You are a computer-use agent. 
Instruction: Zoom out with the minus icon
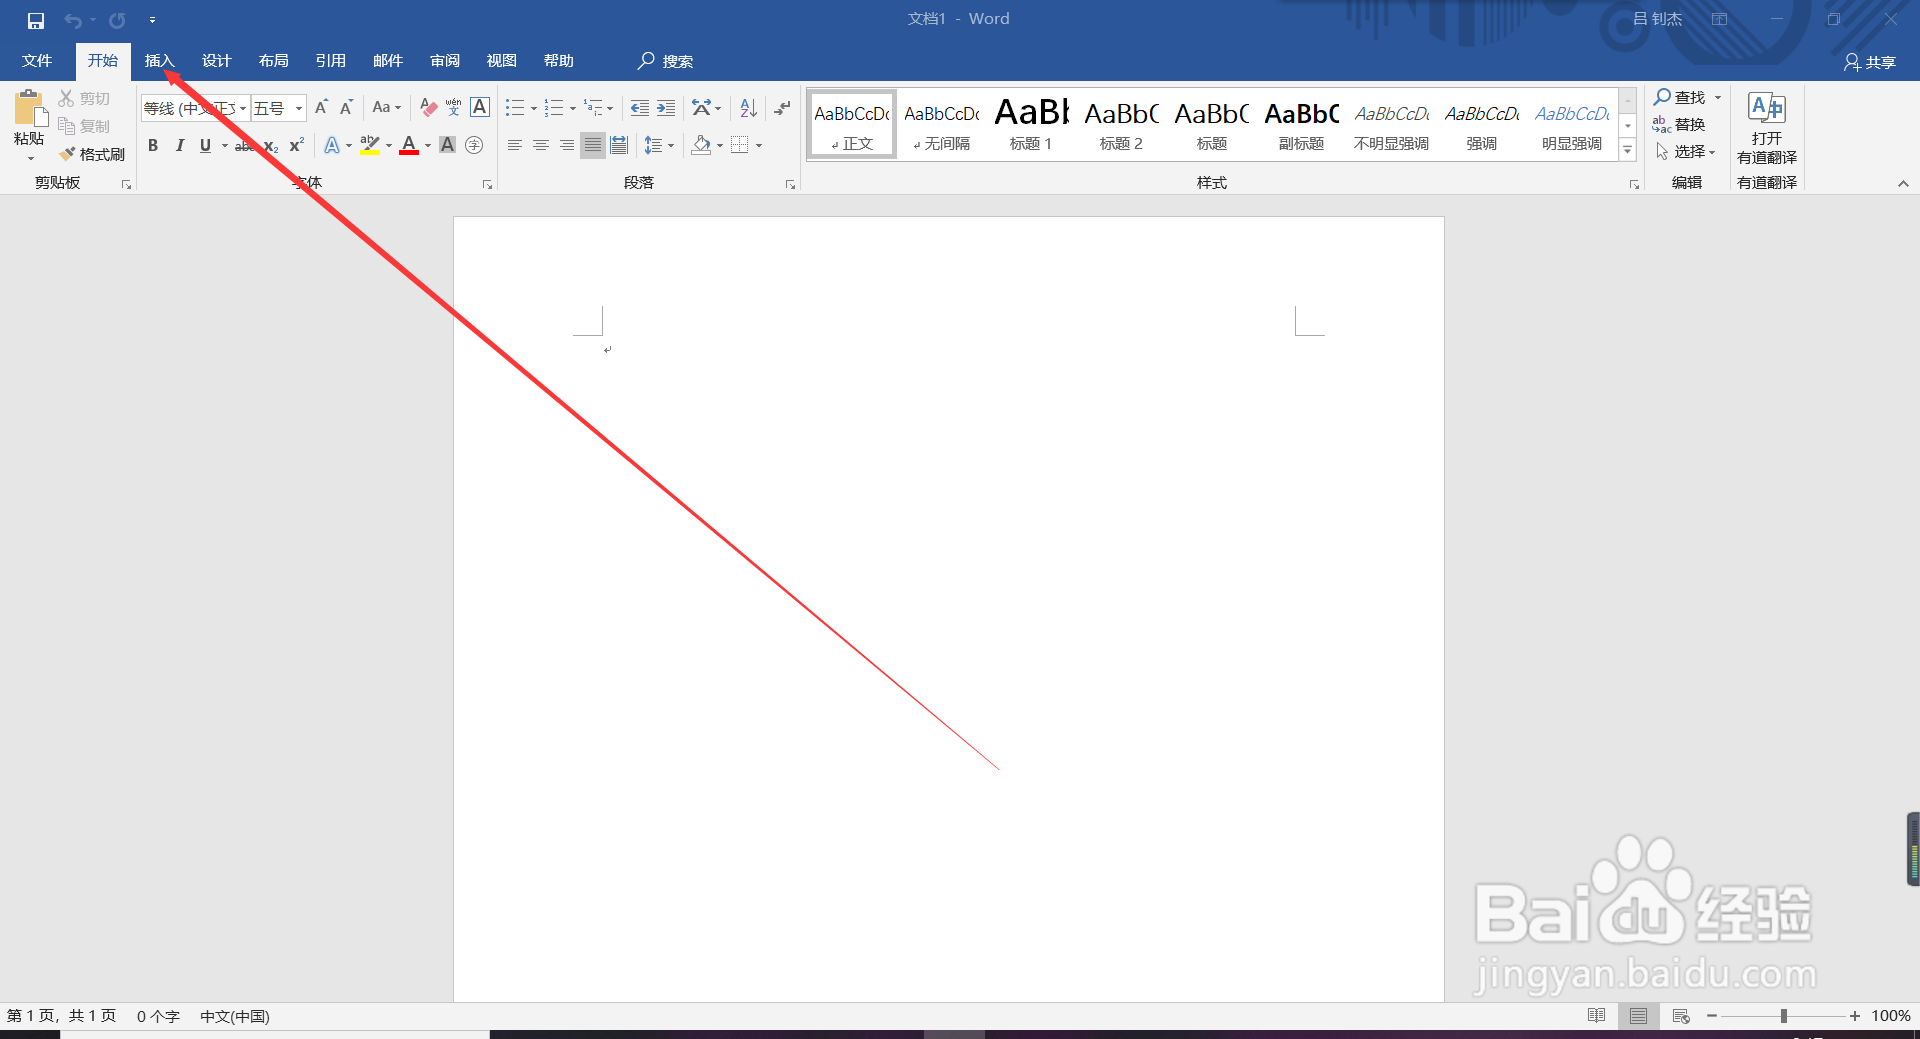[1712, 1016]
